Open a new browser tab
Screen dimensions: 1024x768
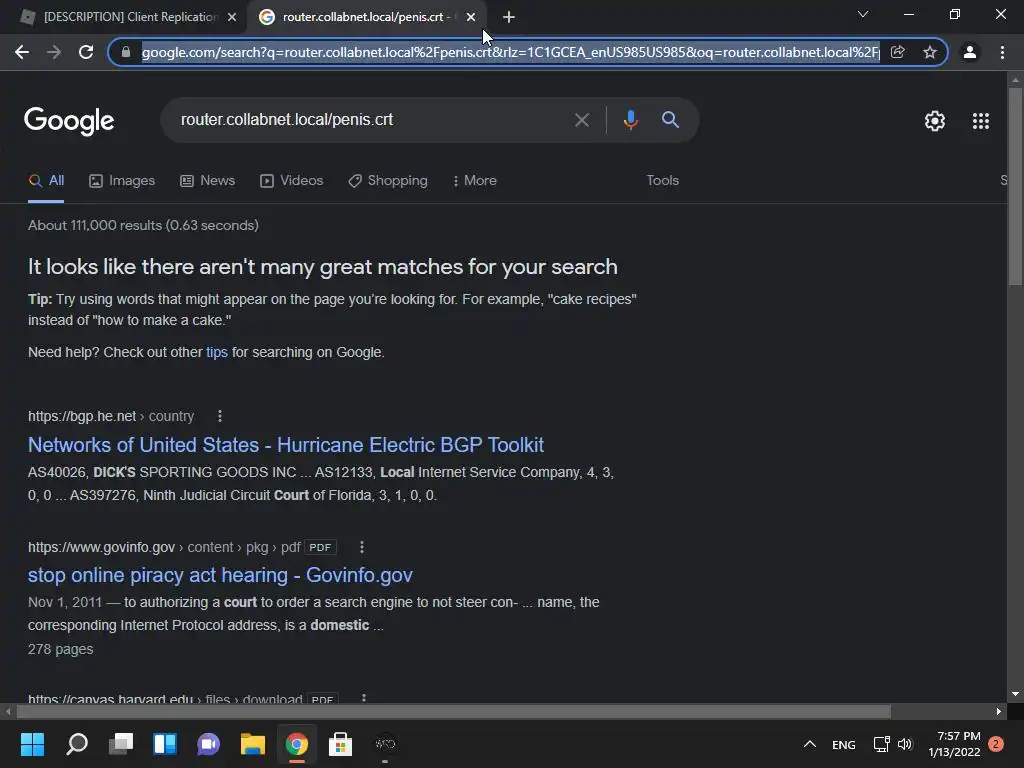click(509, 17)
